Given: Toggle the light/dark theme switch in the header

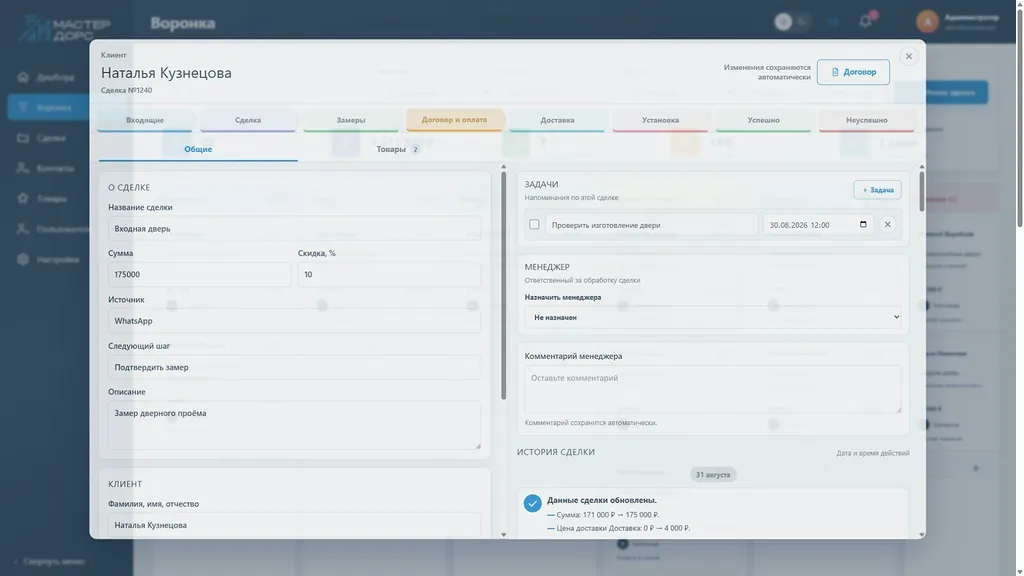Looking at the screenshot, I should tap(792, 22).
